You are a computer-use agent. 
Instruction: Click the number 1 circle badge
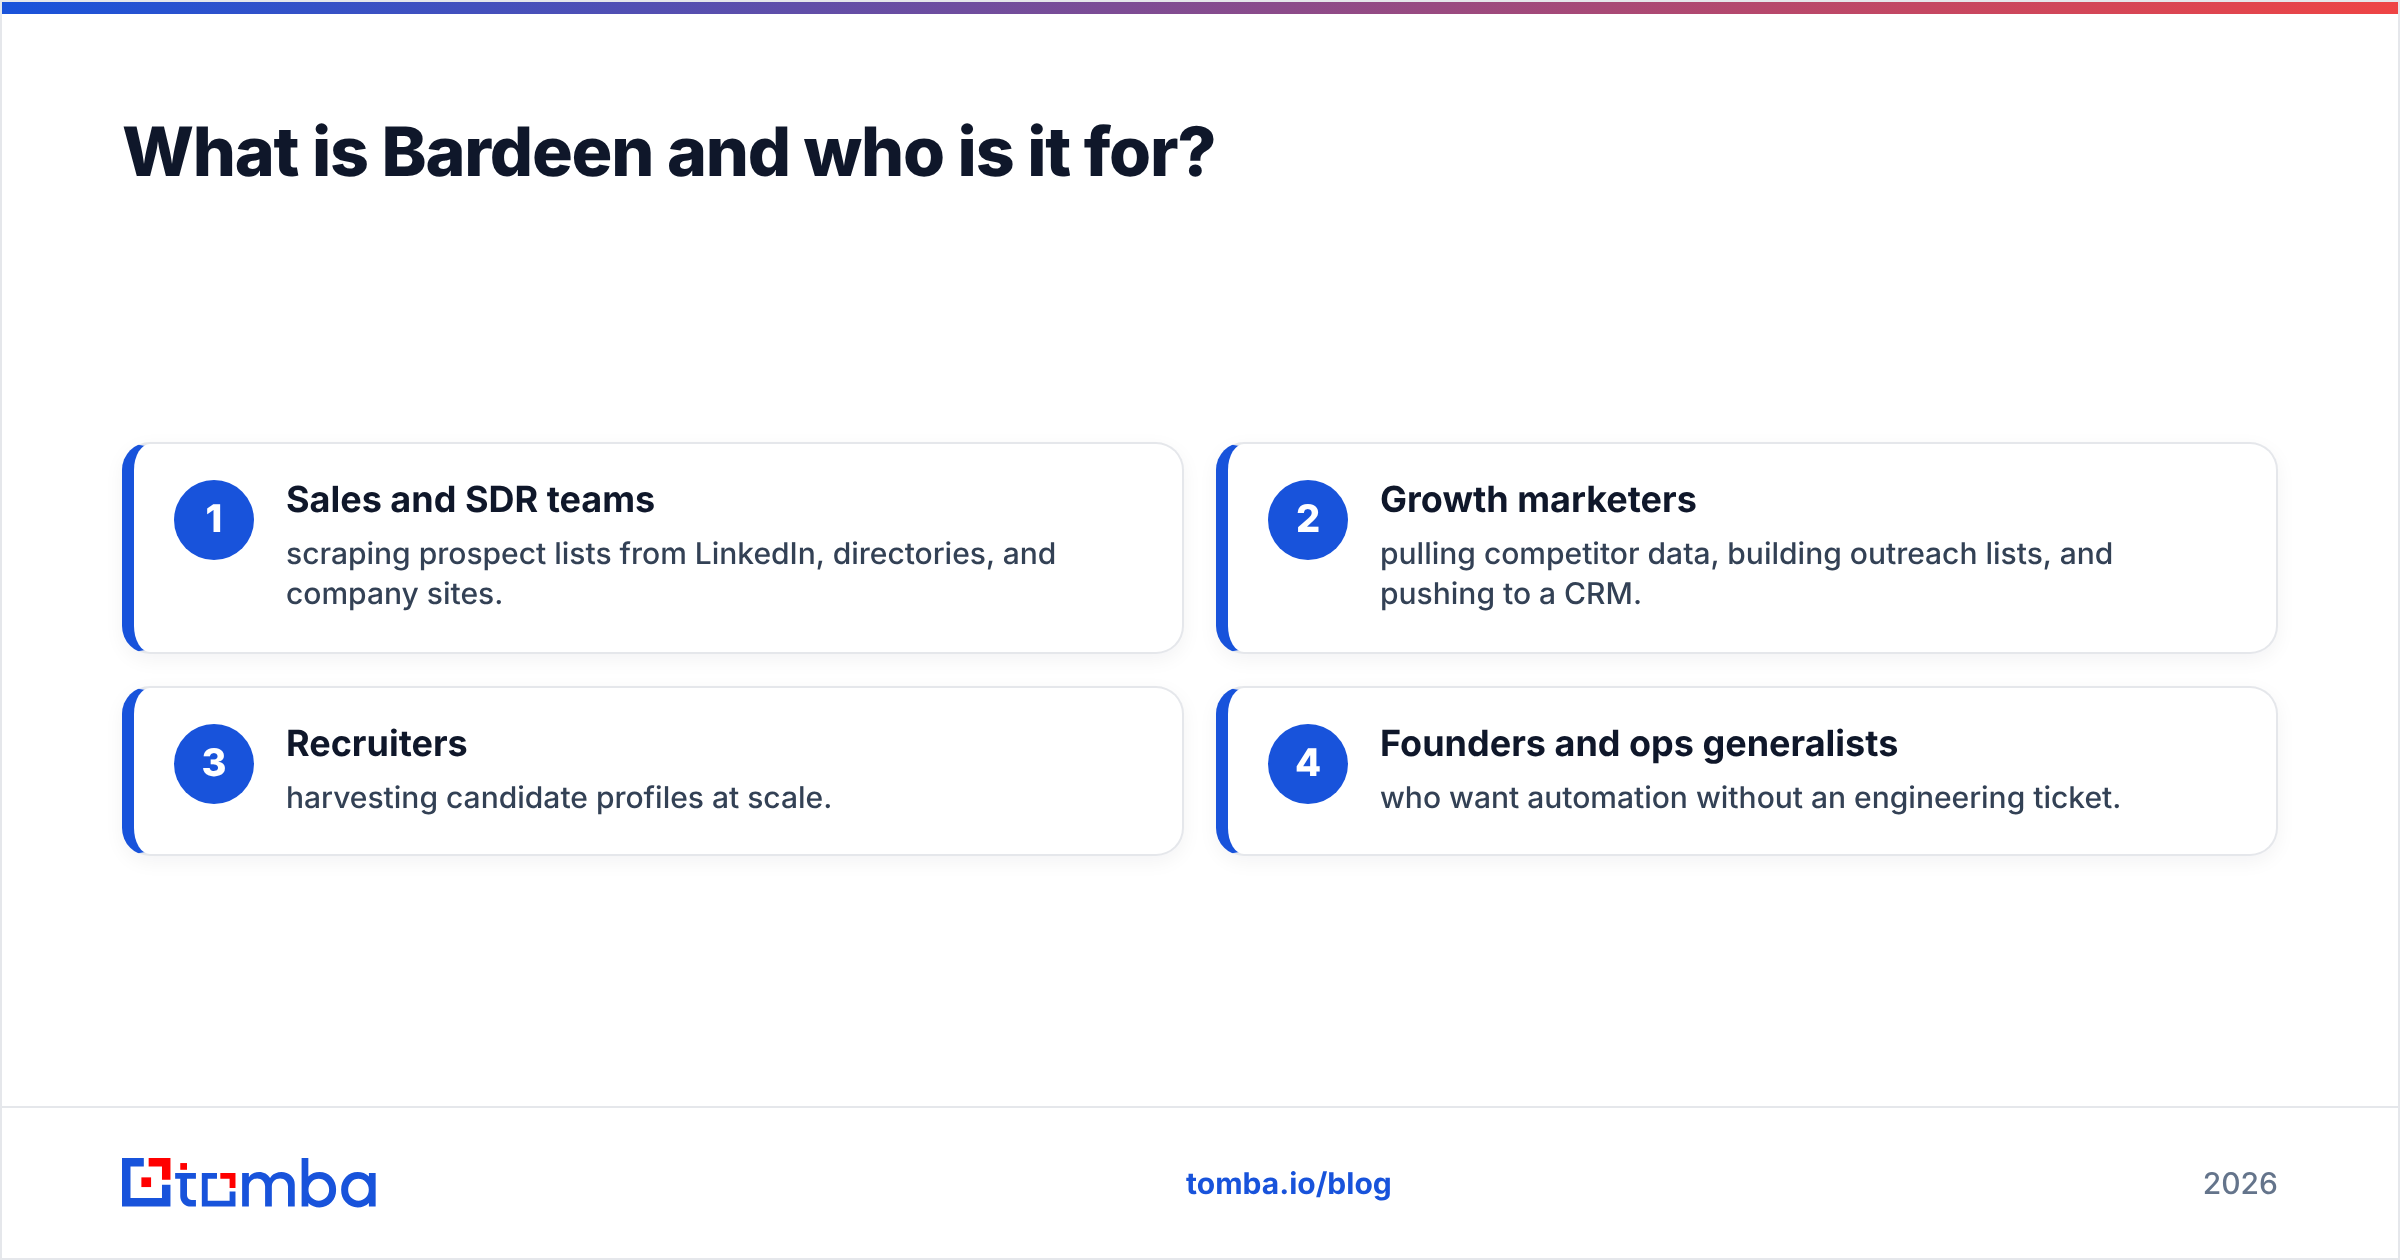coord(214,520)
